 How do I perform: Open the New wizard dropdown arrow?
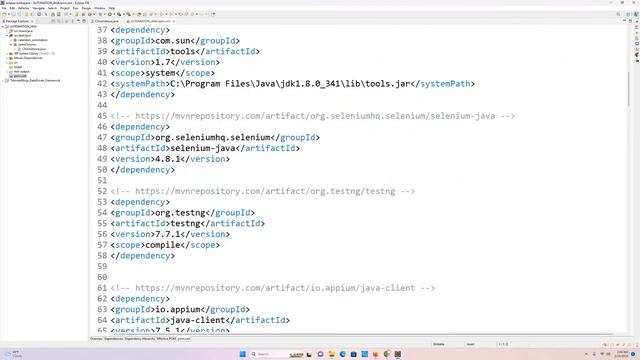9,14
